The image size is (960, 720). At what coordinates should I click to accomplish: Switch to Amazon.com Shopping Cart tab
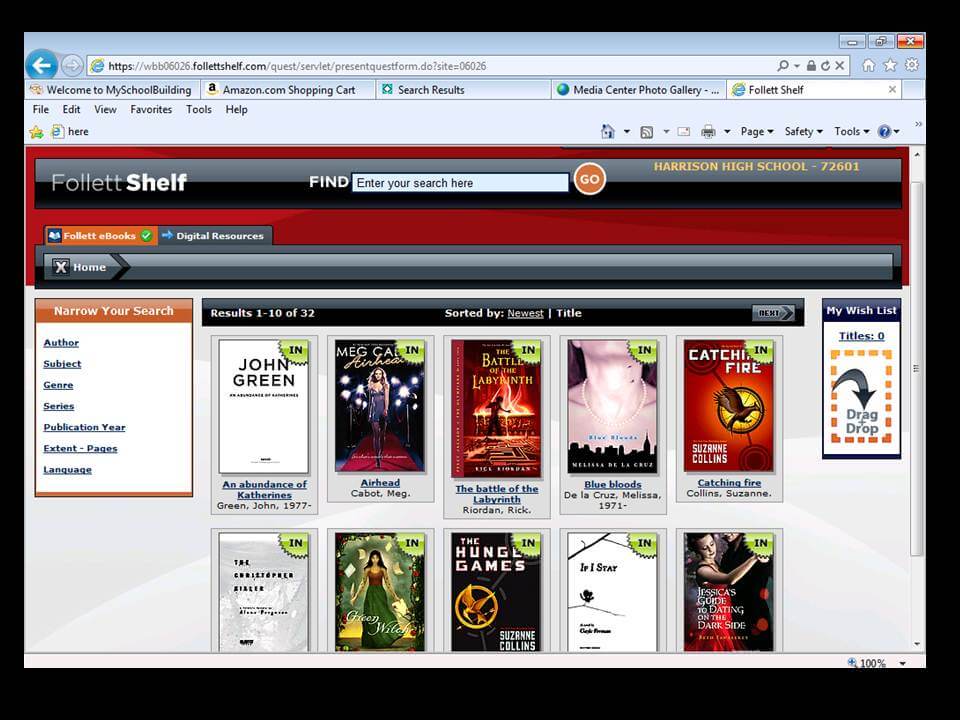289,89
